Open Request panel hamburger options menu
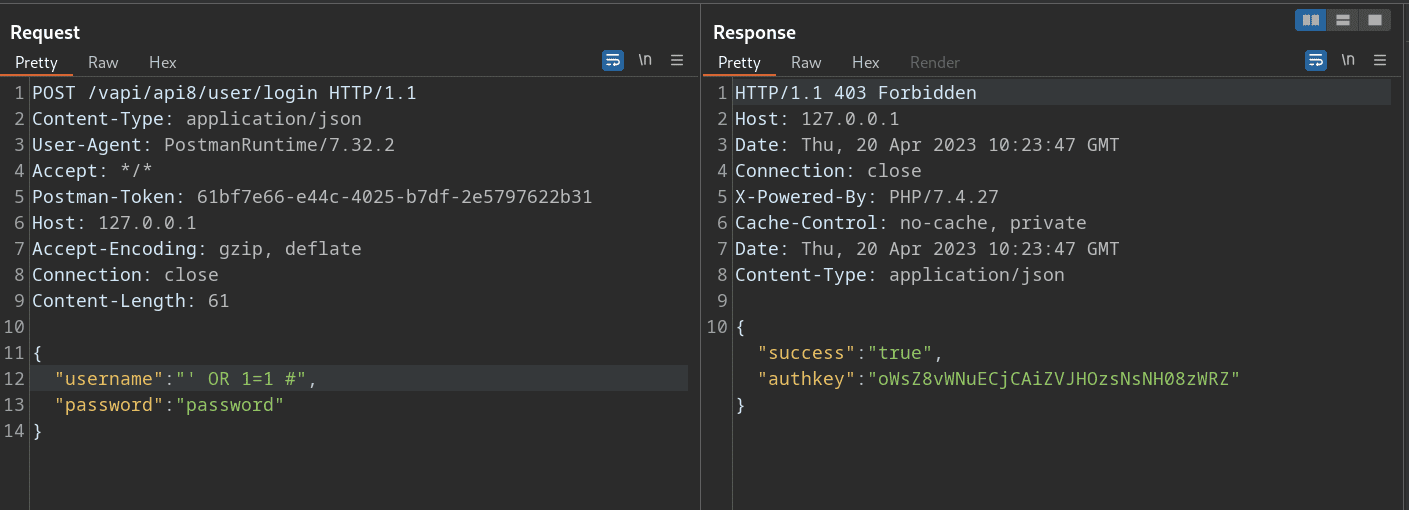This screenshot has height=510, width=1409. click(x=677, y=60)
